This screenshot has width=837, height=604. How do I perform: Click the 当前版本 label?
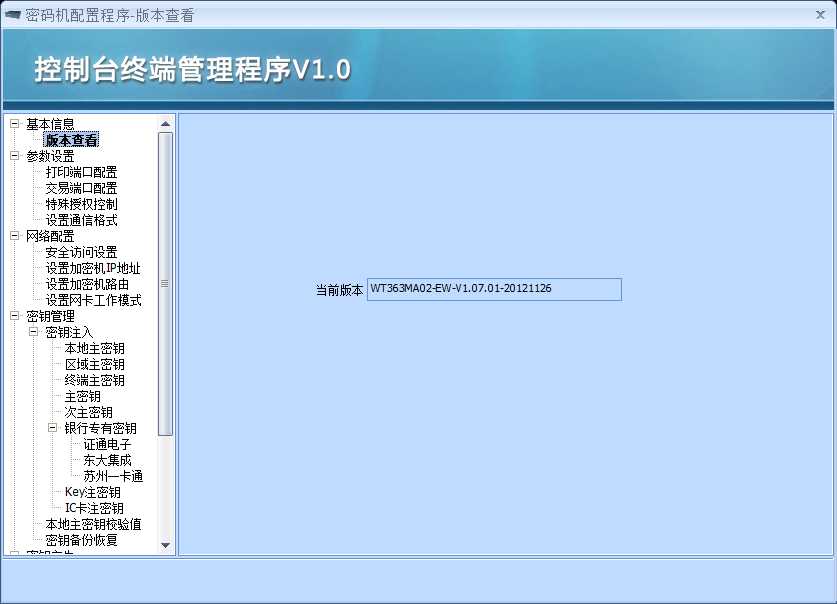pos(339,290)
